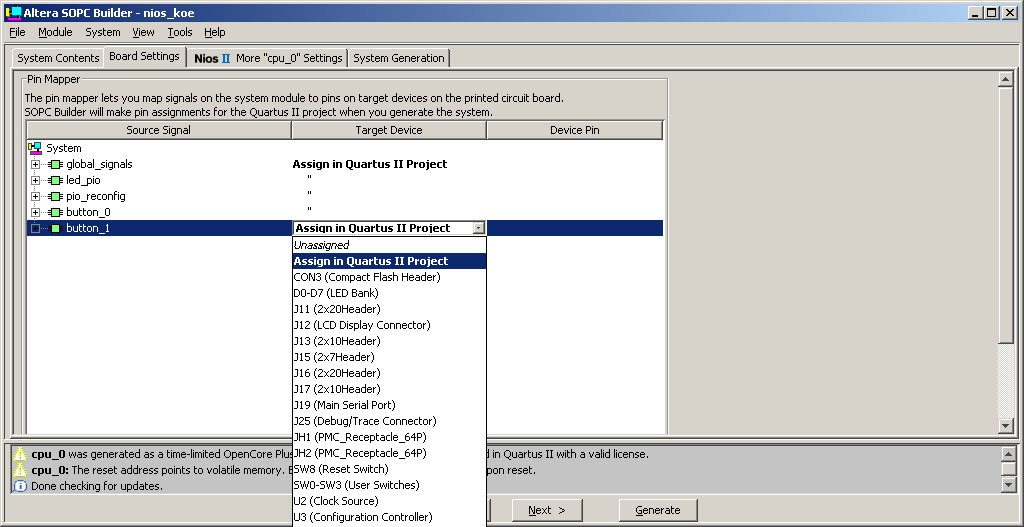Click the main panel scrollbar up arrow

coord(1006,80)
